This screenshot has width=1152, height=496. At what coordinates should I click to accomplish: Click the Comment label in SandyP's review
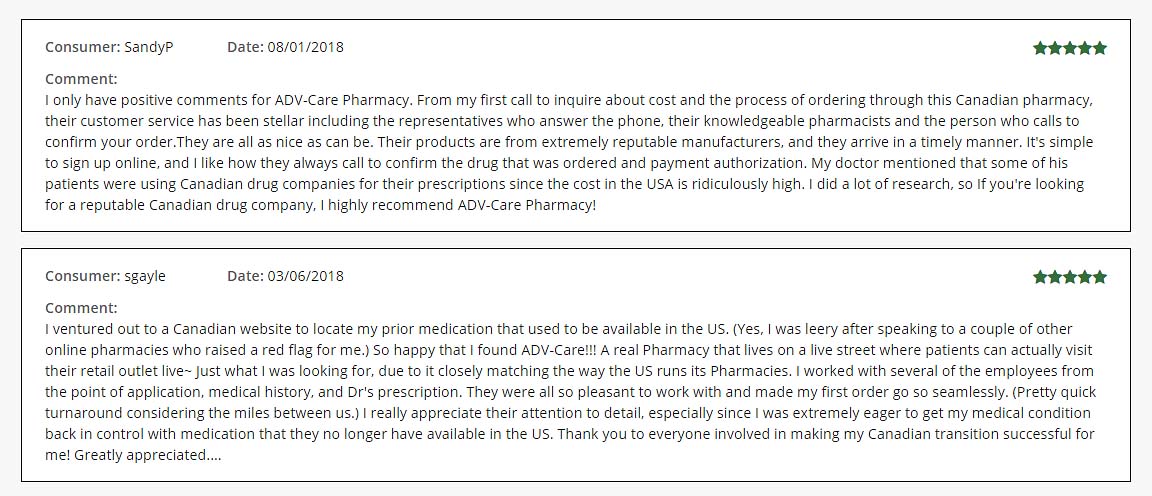coord(81,79)
